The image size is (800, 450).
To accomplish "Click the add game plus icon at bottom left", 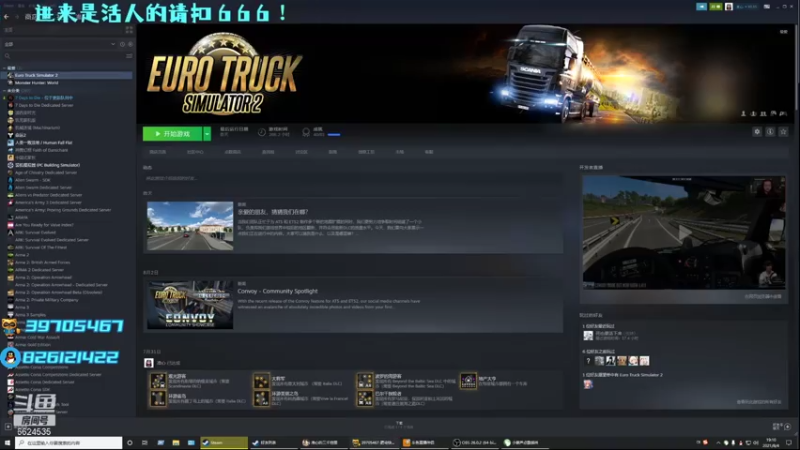I will tap(8, 426).
